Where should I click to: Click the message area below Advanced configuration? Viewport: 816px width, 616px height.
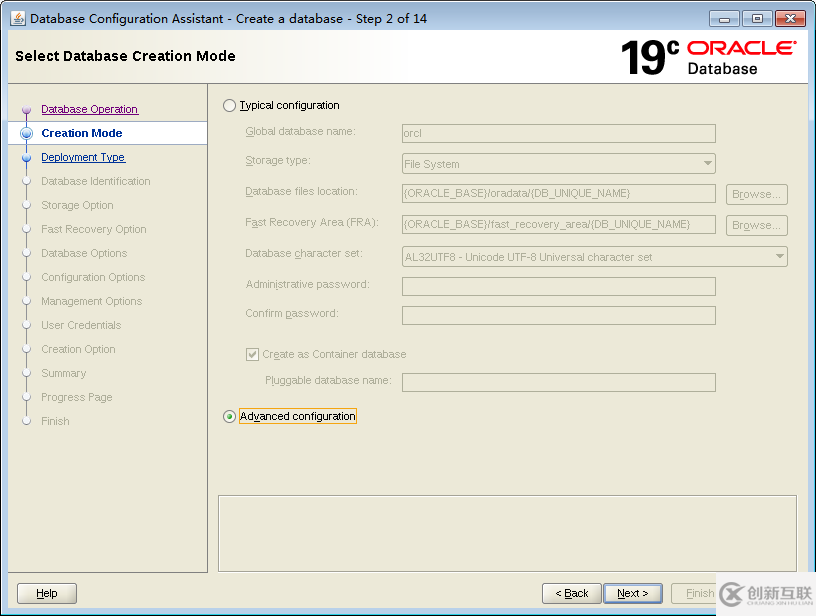pos(507,533)
